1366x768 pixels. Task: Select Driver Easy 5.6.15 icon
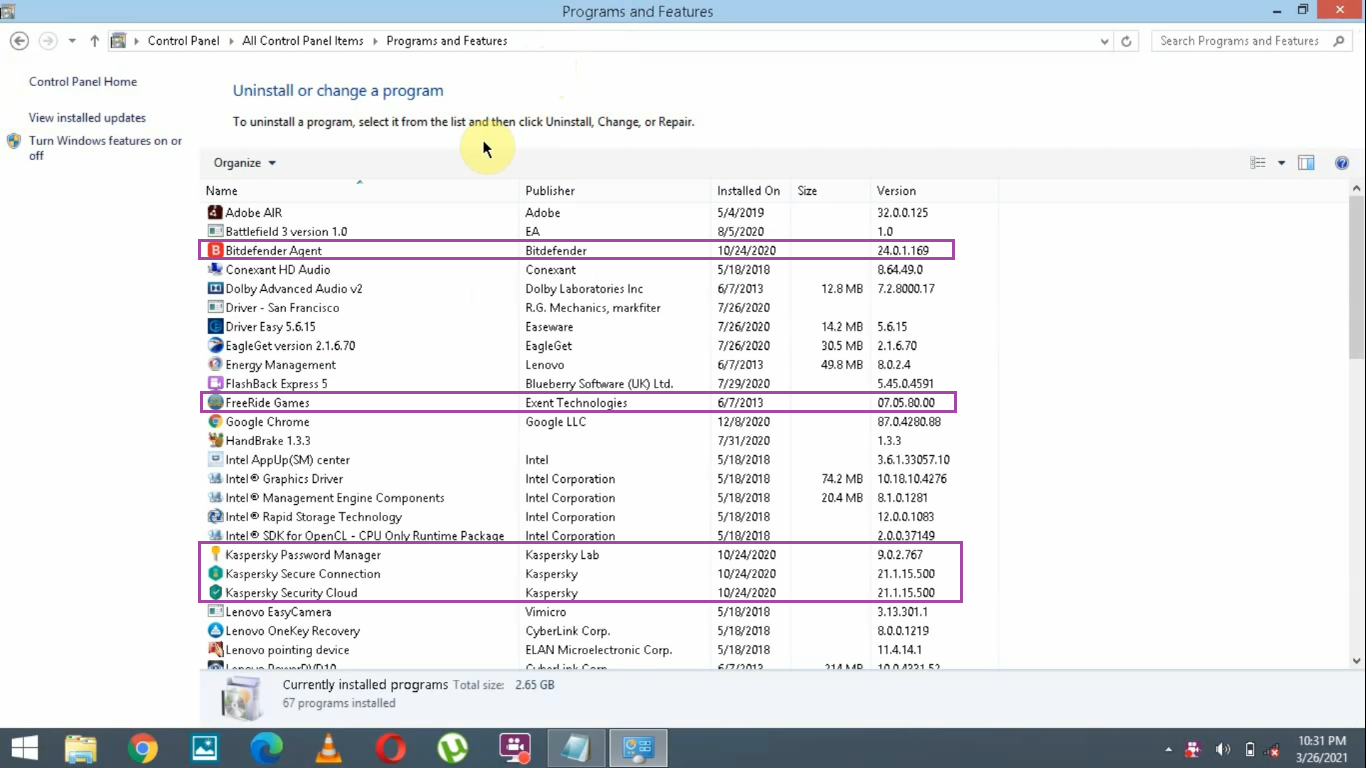(x=215, y=327)
